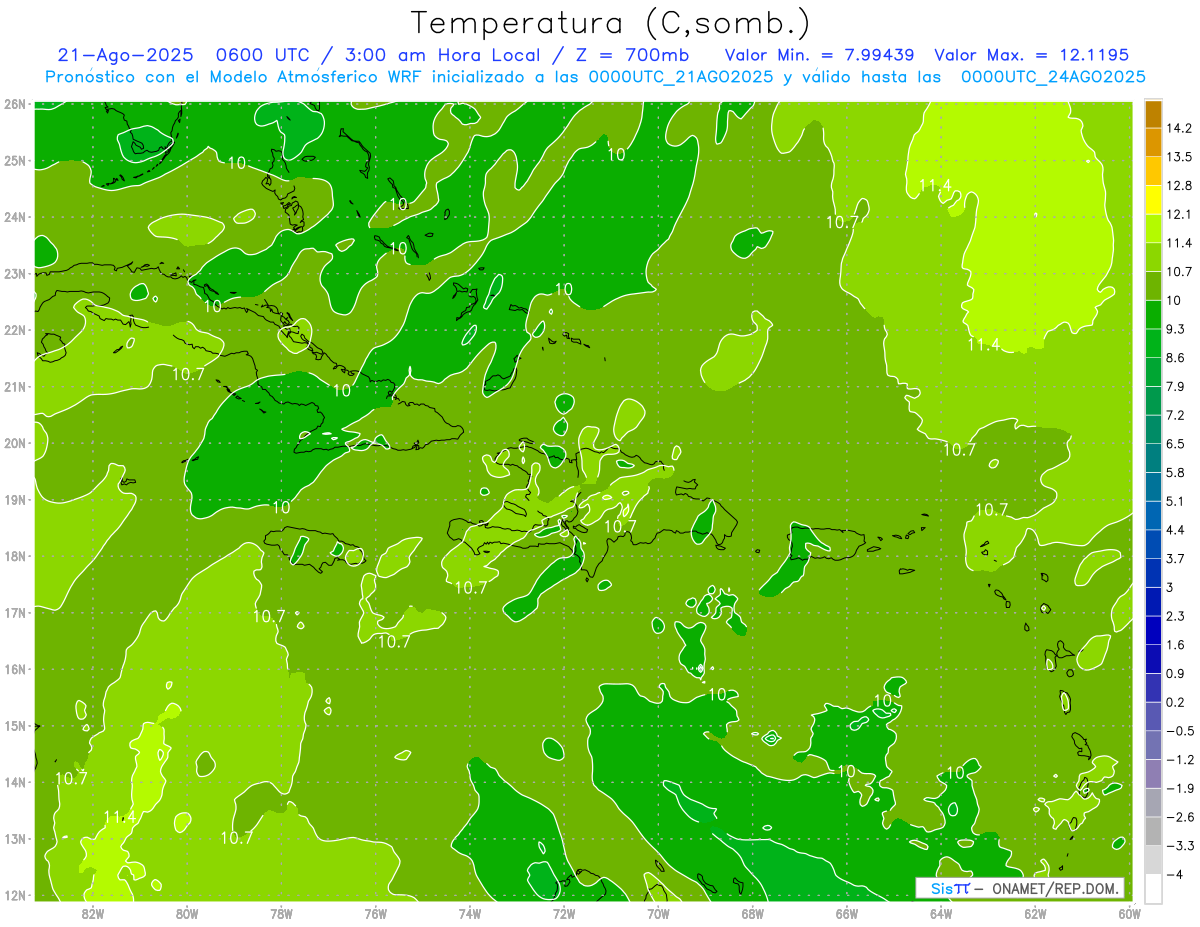
Task: Click the '12.1' color scale label
Action: pyautogui.click(x=1180, y=215)
